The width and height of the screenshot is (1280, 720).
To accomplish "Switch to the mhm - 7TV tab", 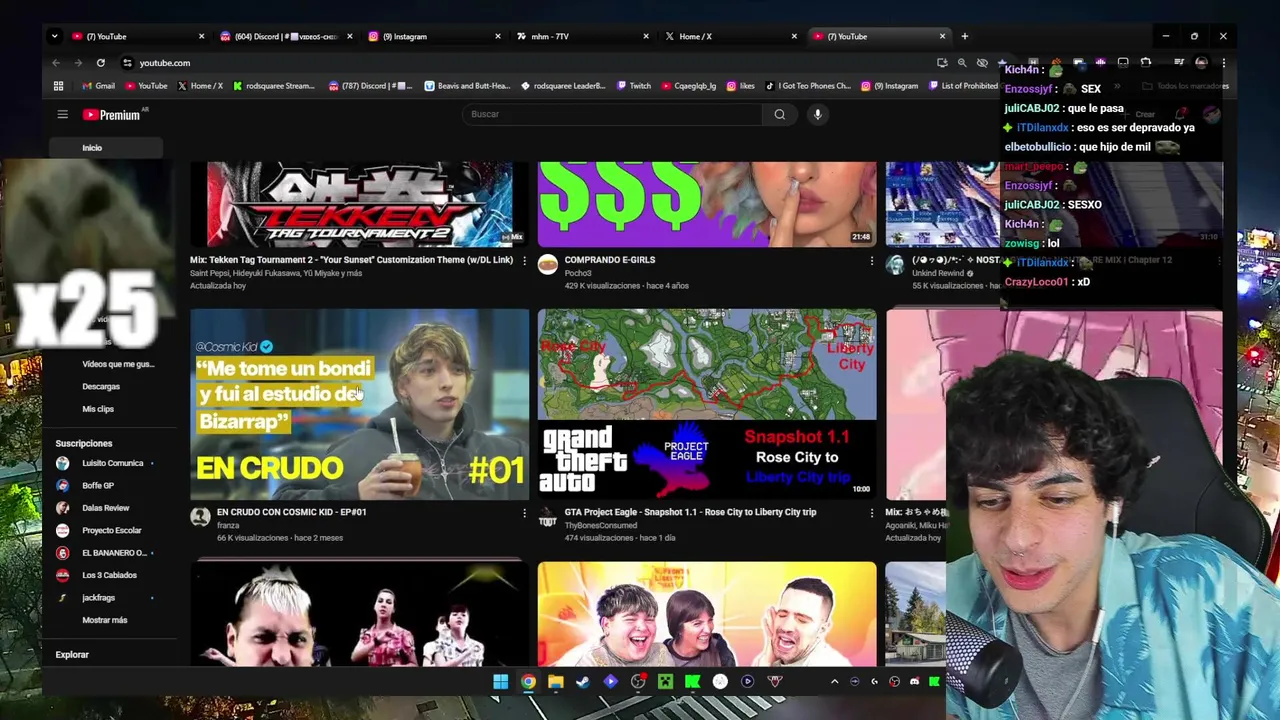I will 581,36.
